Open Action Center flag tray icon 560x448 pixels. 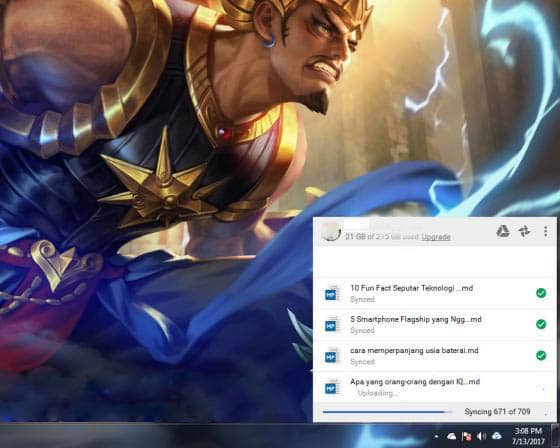click(466, 436)
